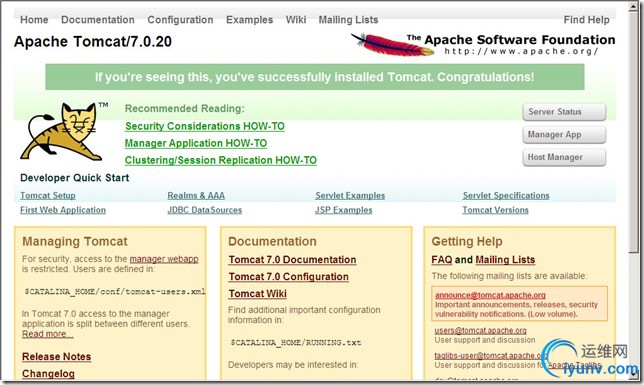Open the Configuration navigation item

click(x=180, y=20)
